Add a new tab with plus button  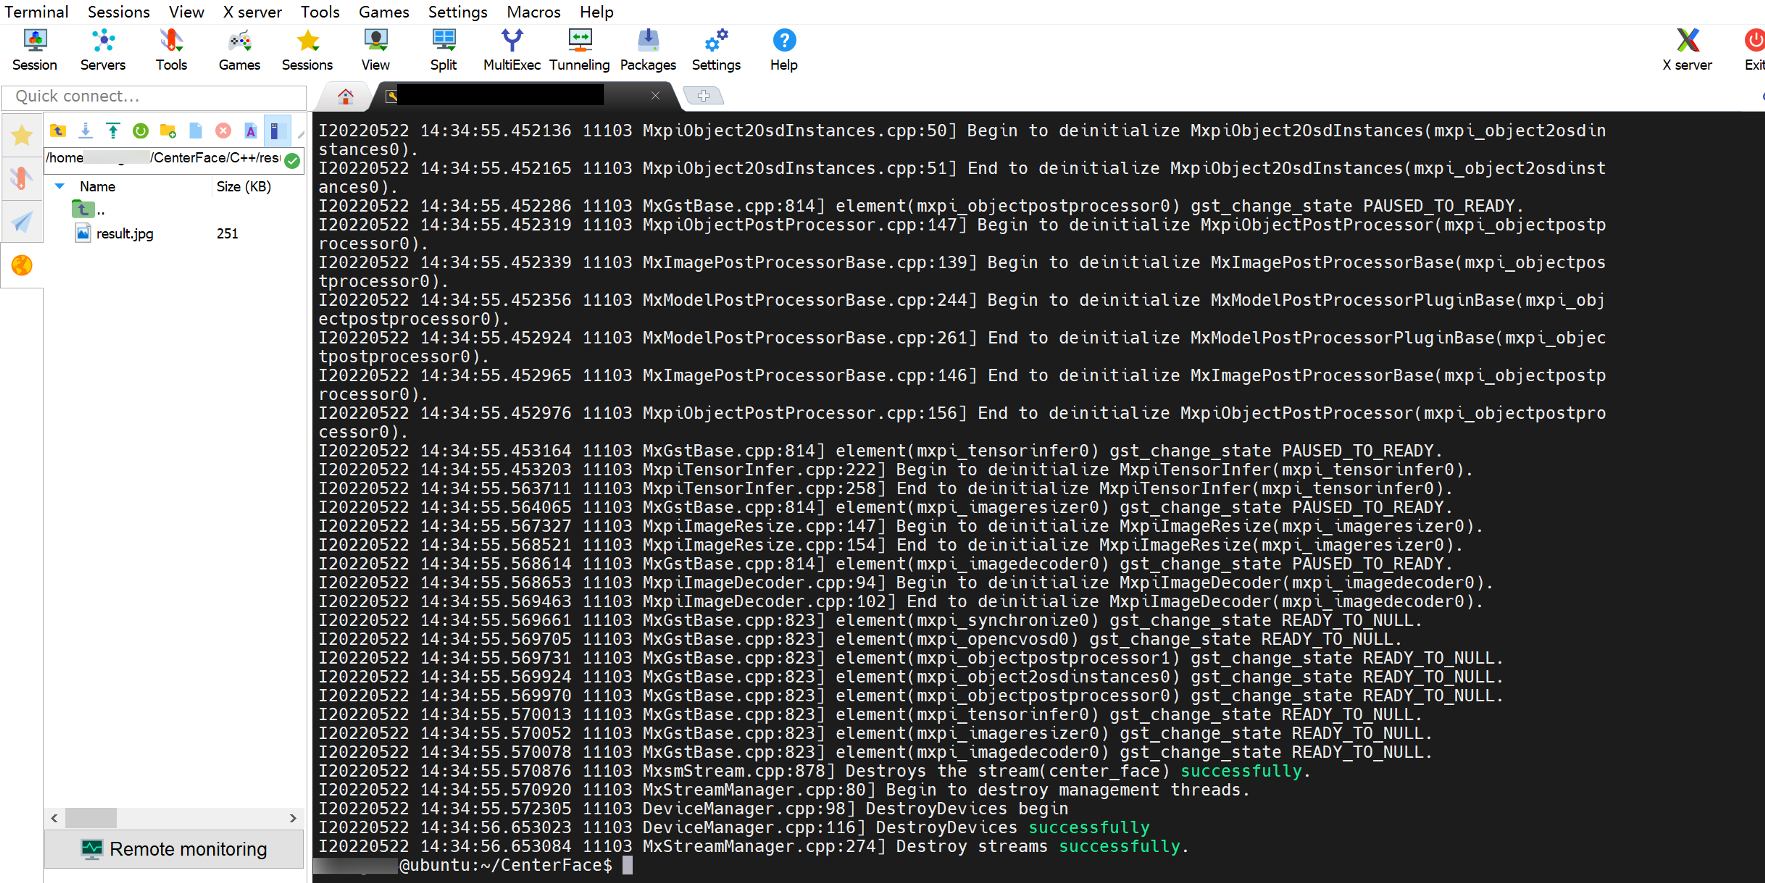pos(703,96)
